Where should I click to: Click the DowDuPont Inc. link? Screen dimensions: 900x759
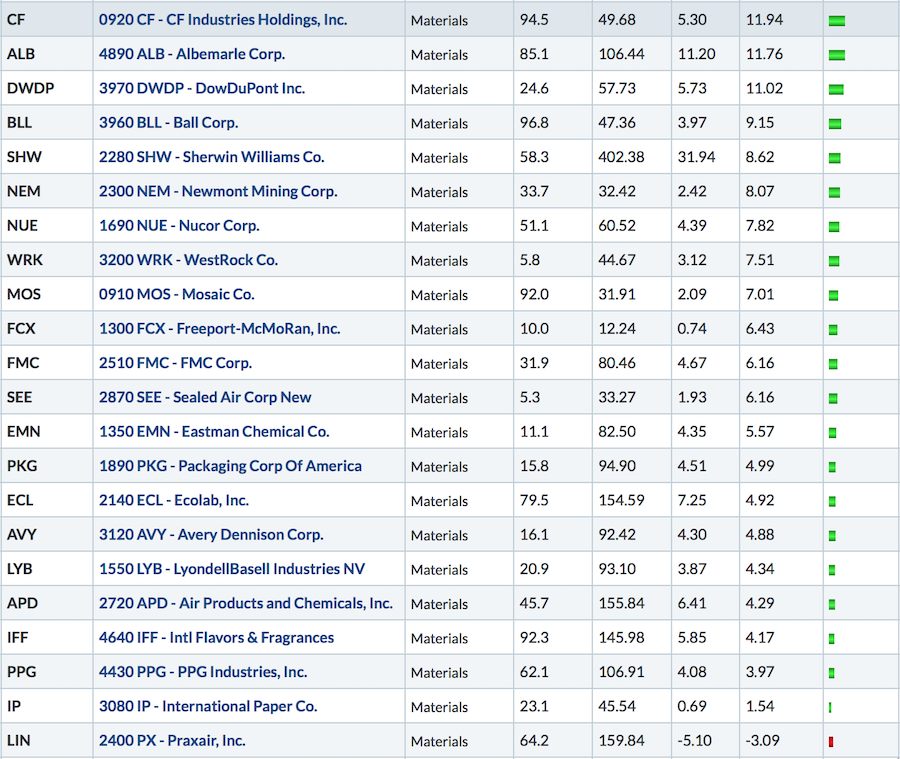pos(201,88)
